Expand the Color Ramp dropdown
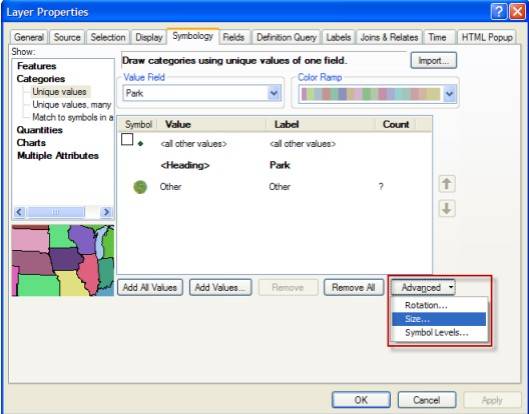Screen dimensions: 529x414 449,94
